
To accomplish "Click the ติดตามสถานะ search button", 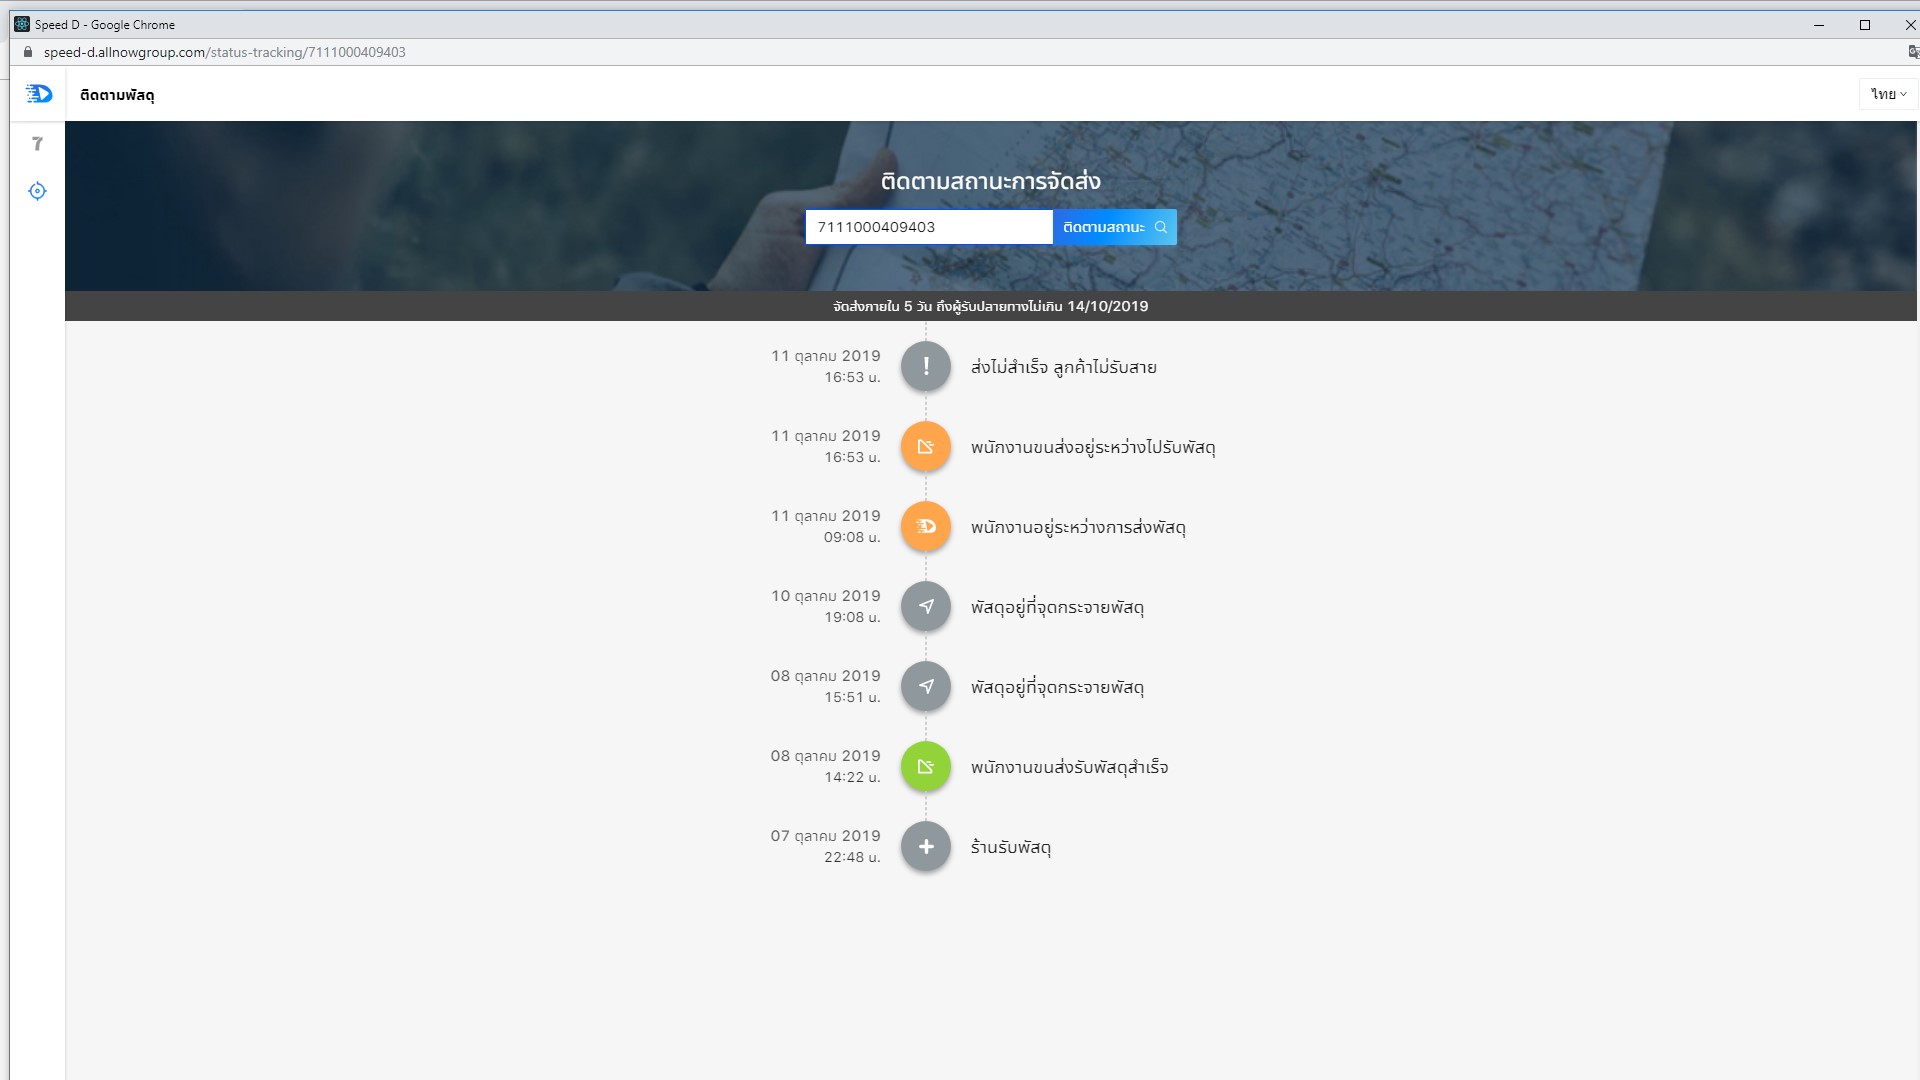I will pyautogui.click(x=1104, y=227).
